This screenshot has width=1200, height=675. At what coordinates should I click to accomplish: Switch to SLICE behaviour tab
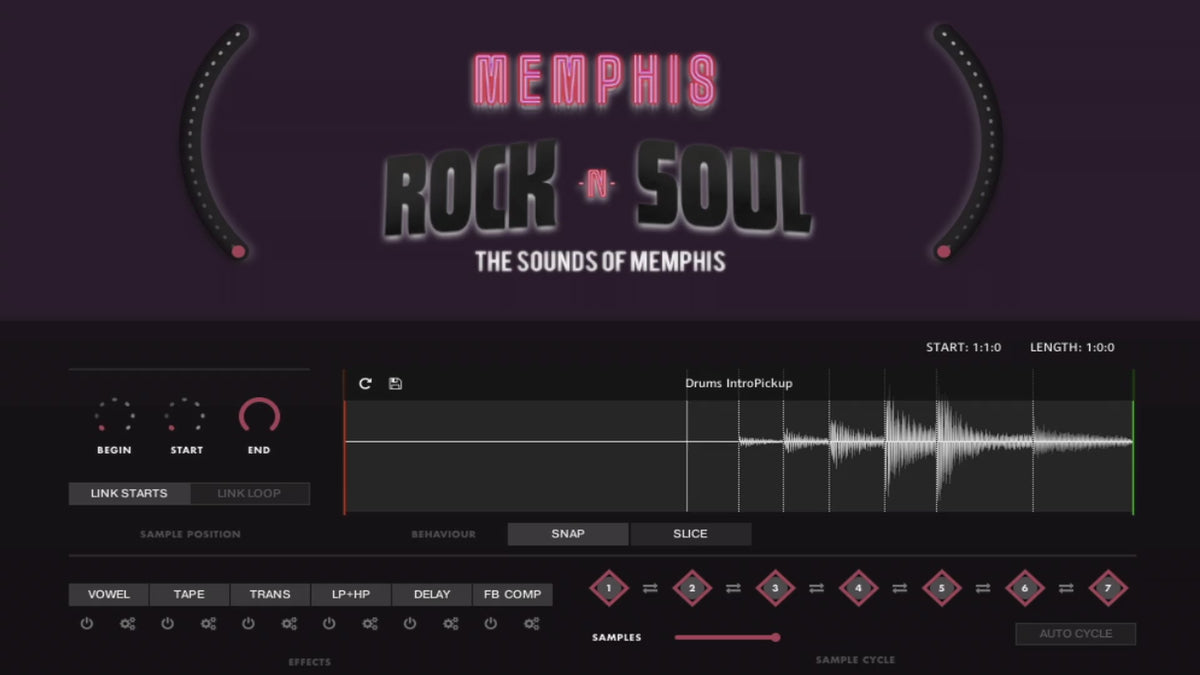click(690, 534)
